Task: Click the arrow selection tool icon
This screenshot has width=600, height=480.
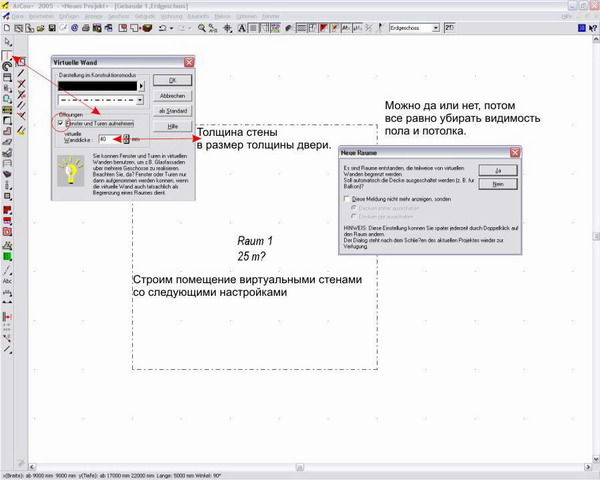Action: click(x=7, y=42)
